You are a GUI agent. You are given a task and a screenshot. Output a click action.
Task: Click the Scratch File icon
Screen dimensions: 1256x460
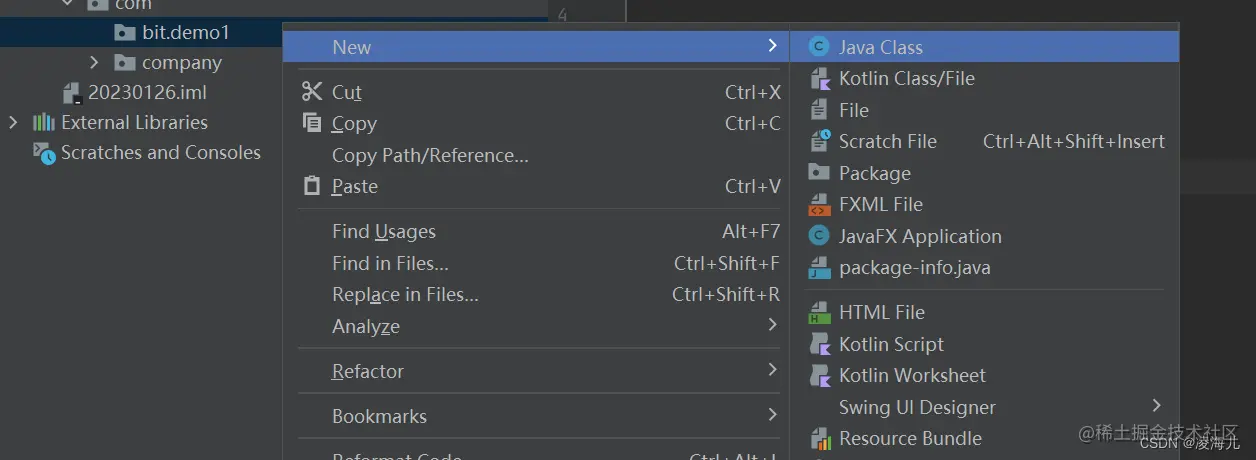click(820, 141)
